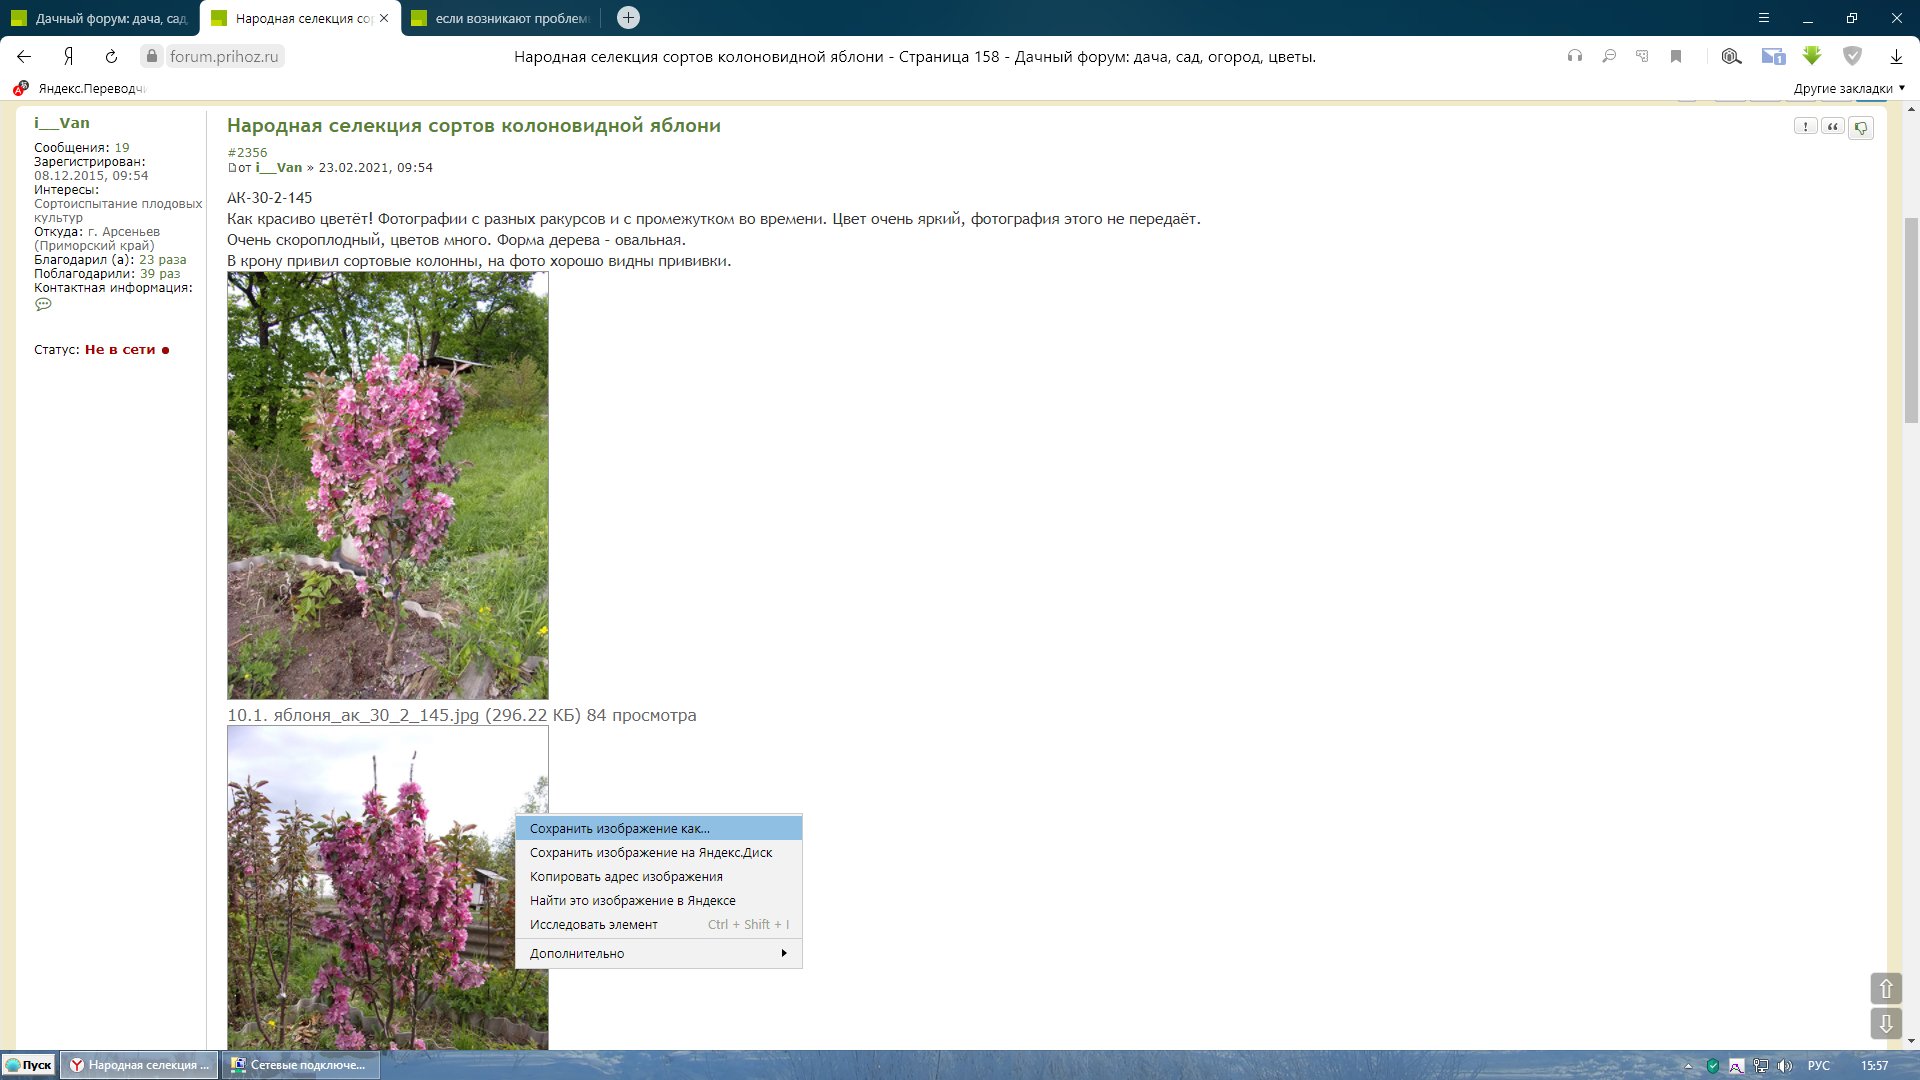The image size is (1920, 1080).
Task: Click the gray shield protection extension icon
Action: point(1852,57)
